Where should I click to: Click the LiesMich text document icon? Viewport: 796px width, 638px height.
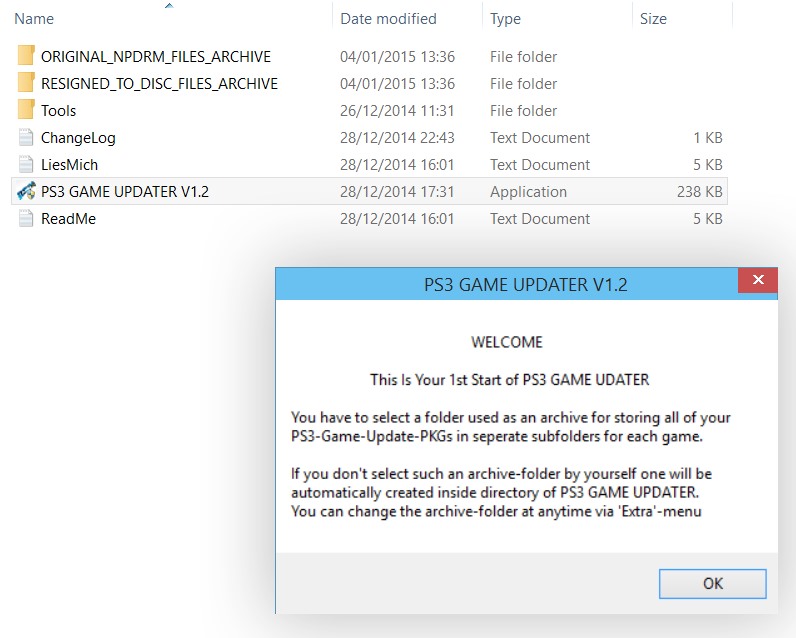click(26, 164)
